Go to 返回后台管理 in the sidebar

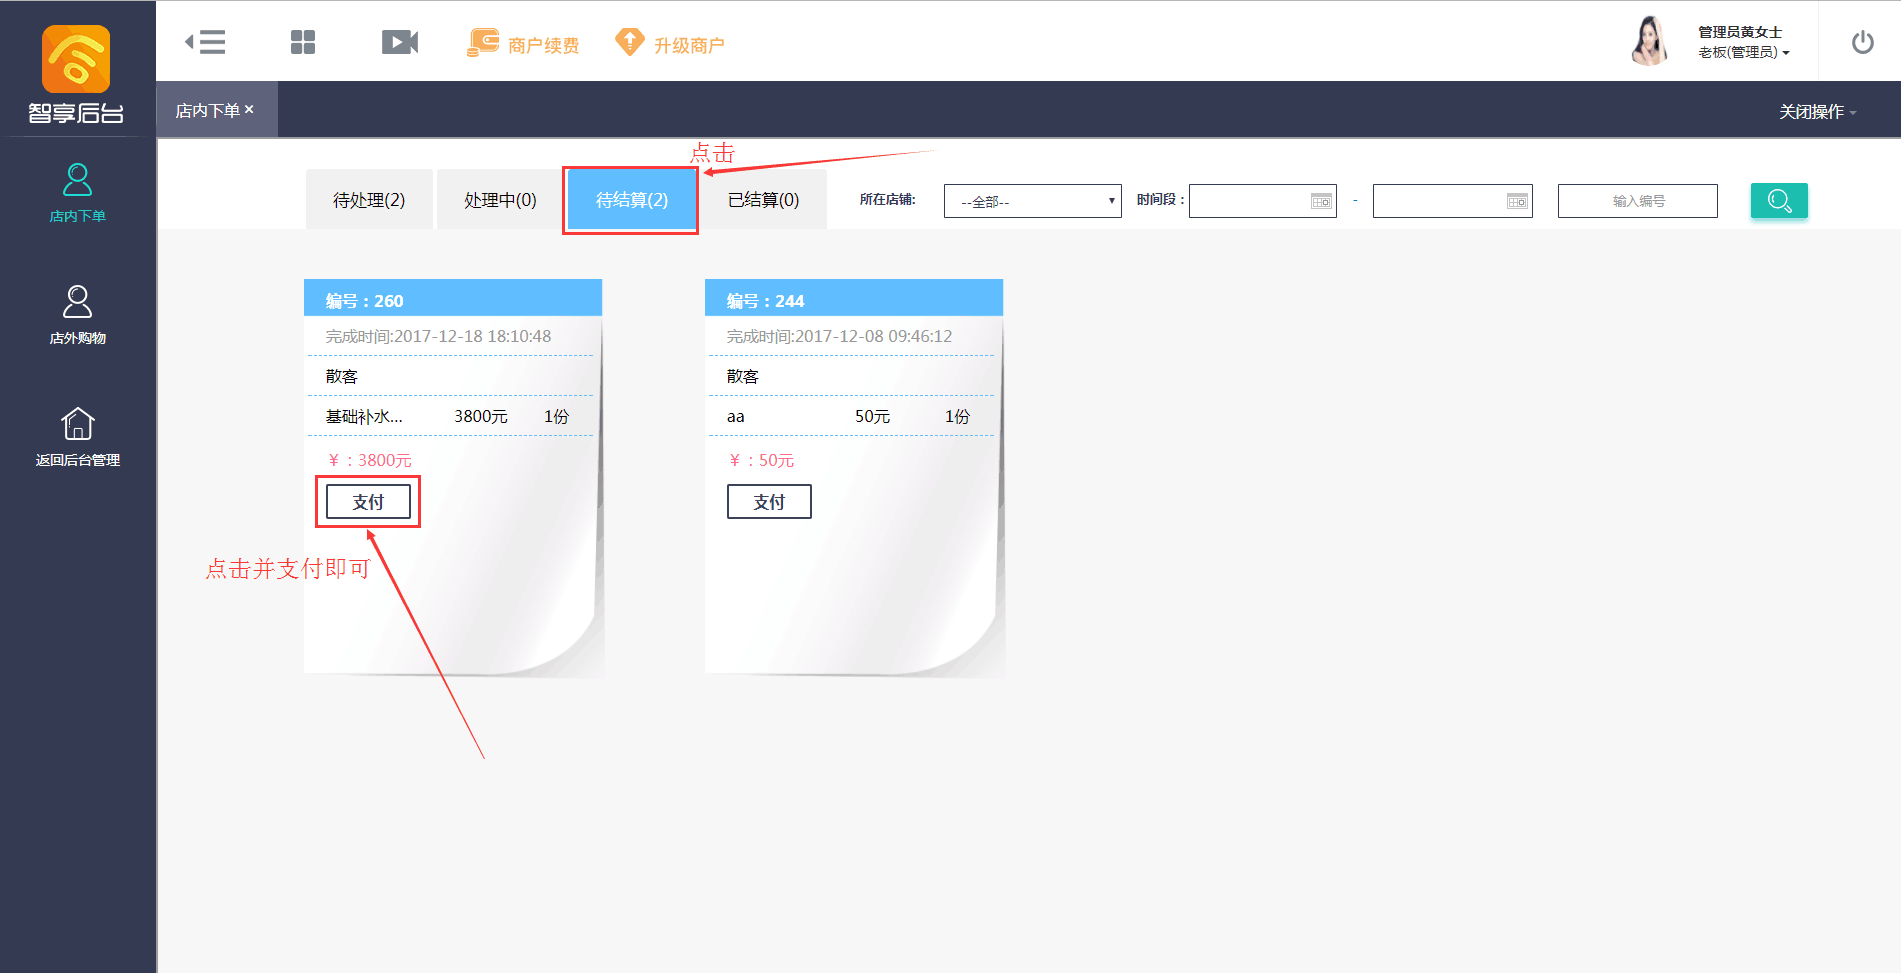click(x=77, y=437)
